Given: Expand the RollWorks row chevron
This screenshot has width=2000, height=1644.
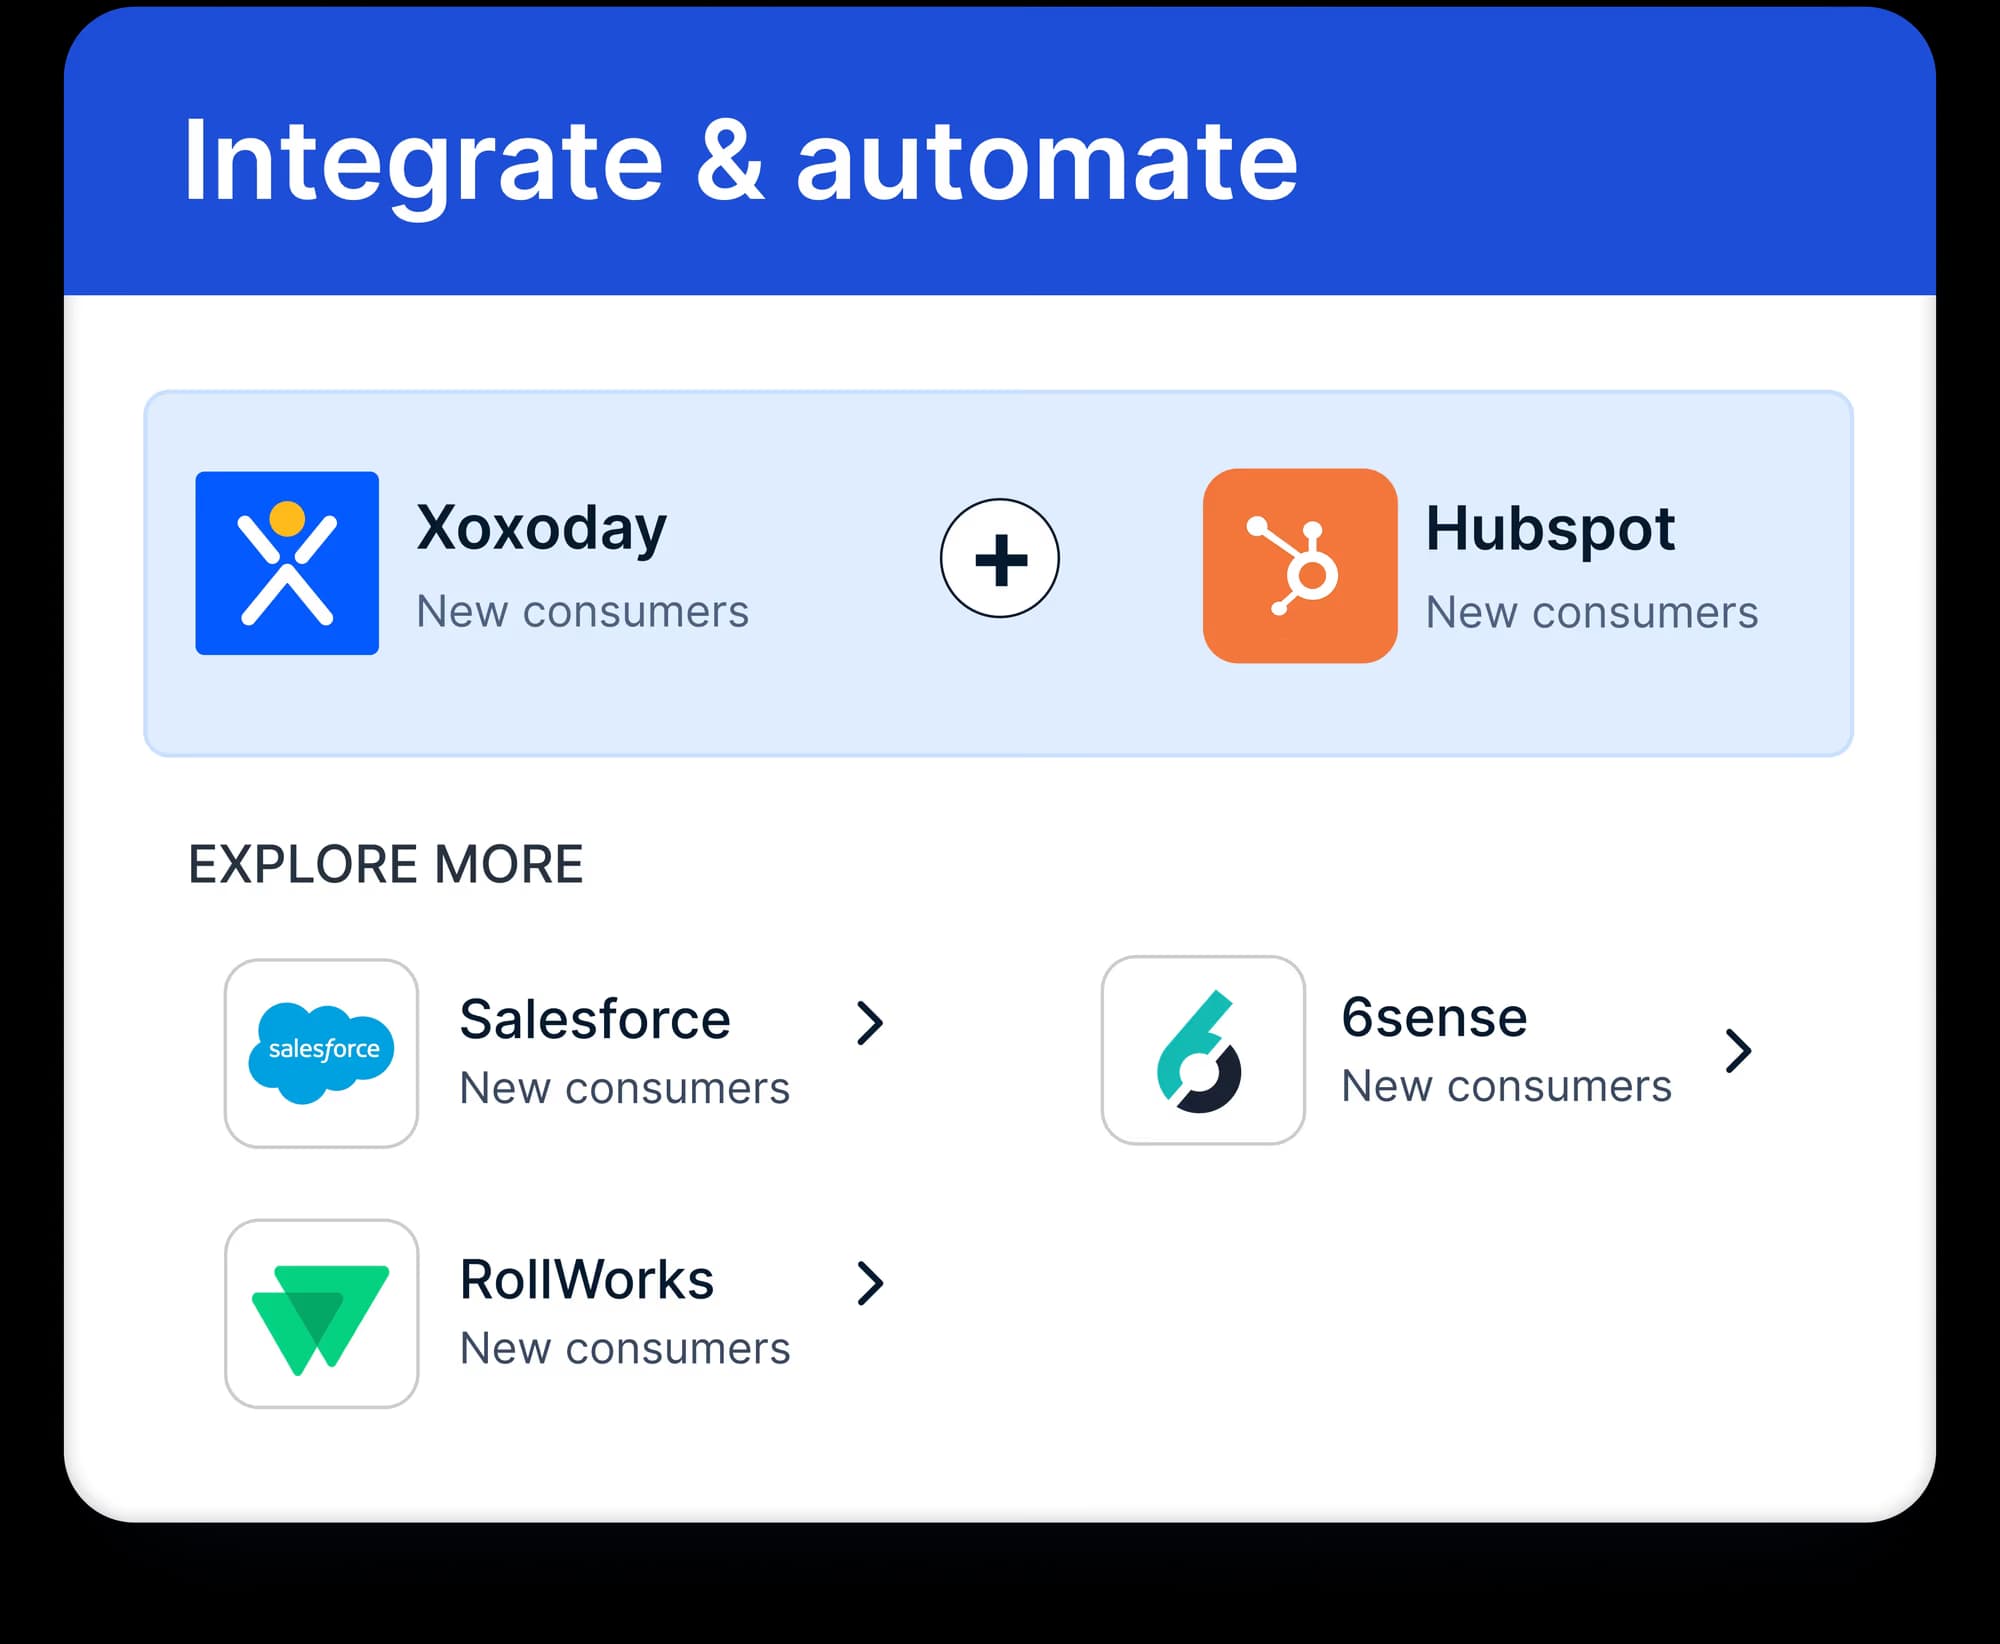Looking at the screenshot, I should [871, 1283].
